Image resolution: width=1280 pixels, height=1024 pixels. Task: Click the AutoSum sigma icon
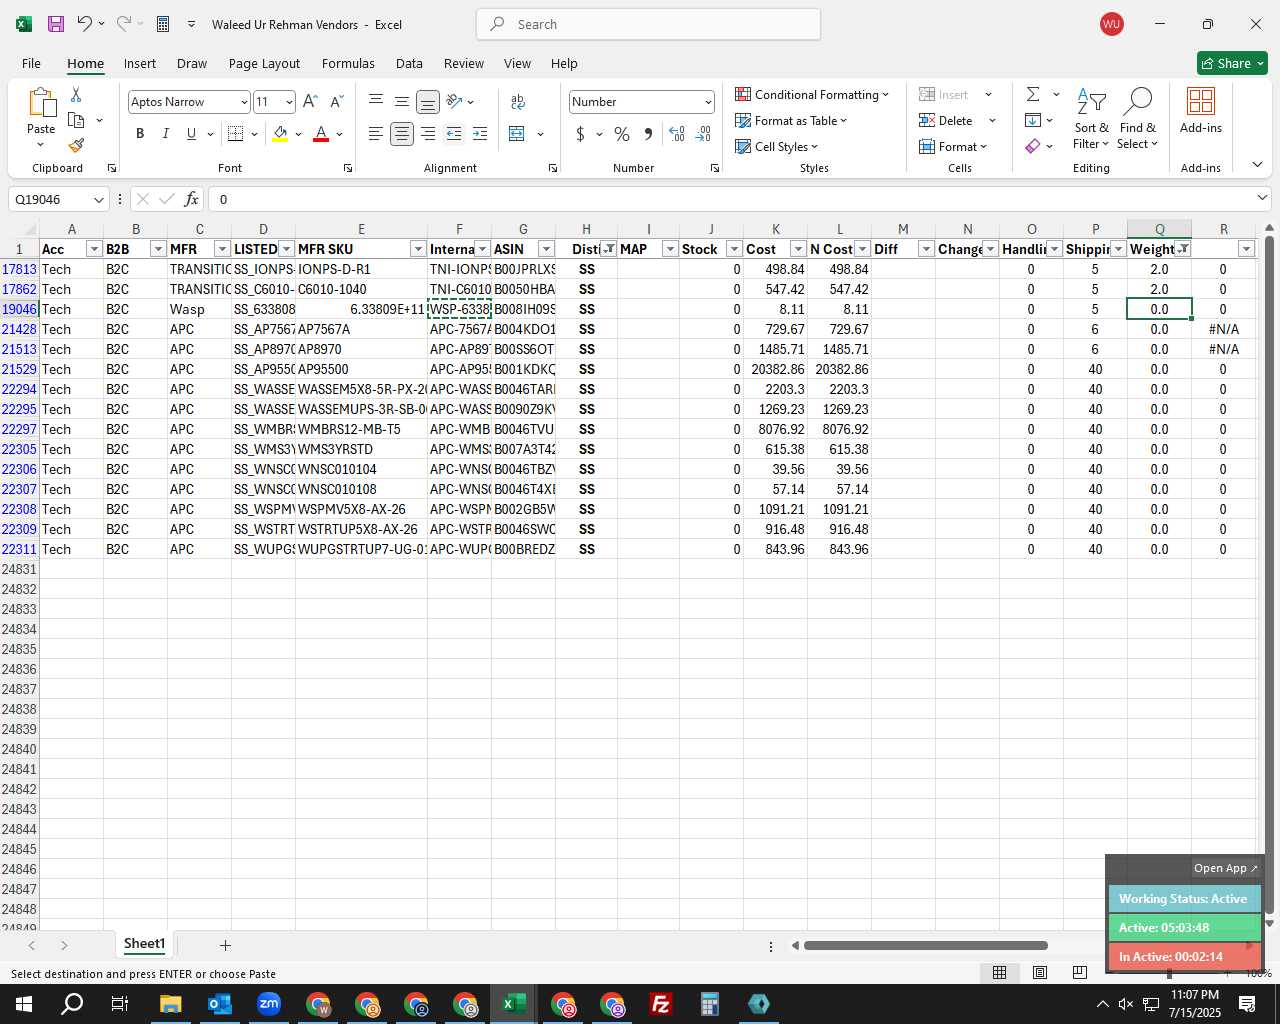1033,94
